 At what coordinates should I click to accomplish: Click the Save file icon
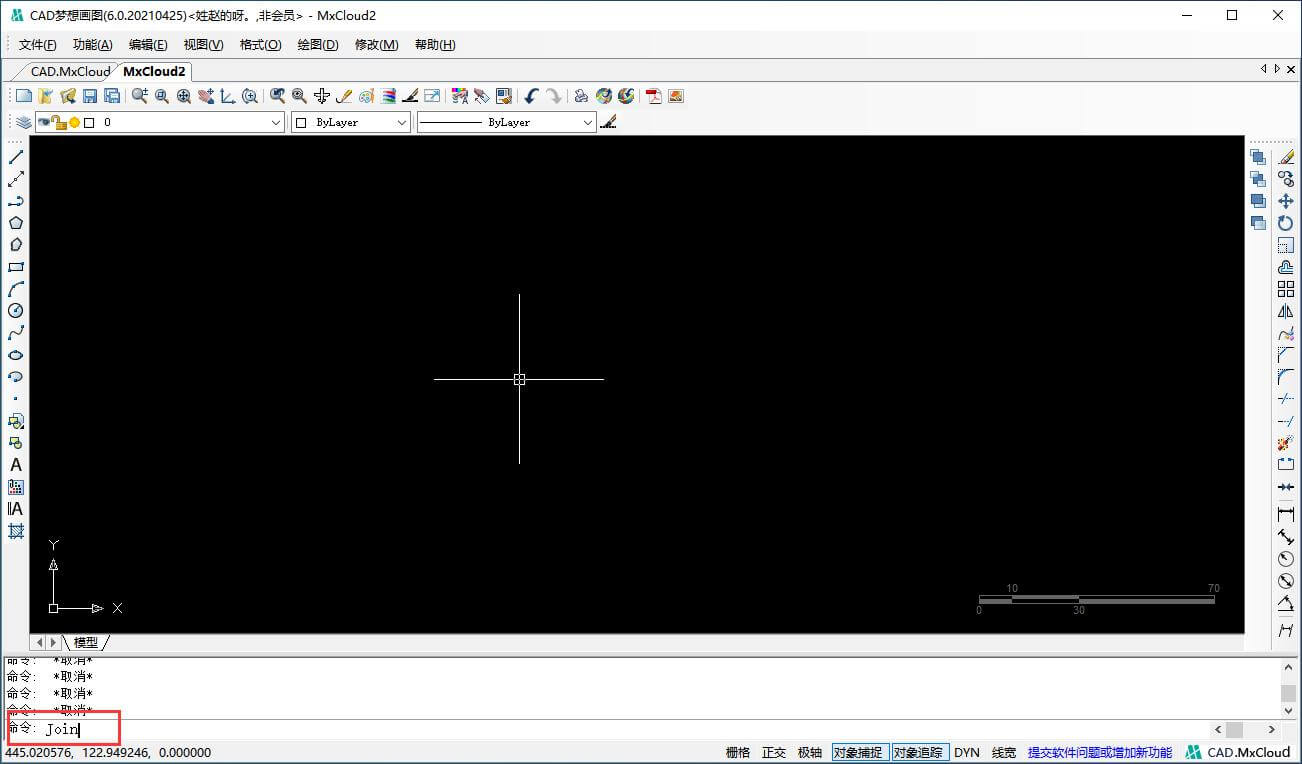coord(90,96)
